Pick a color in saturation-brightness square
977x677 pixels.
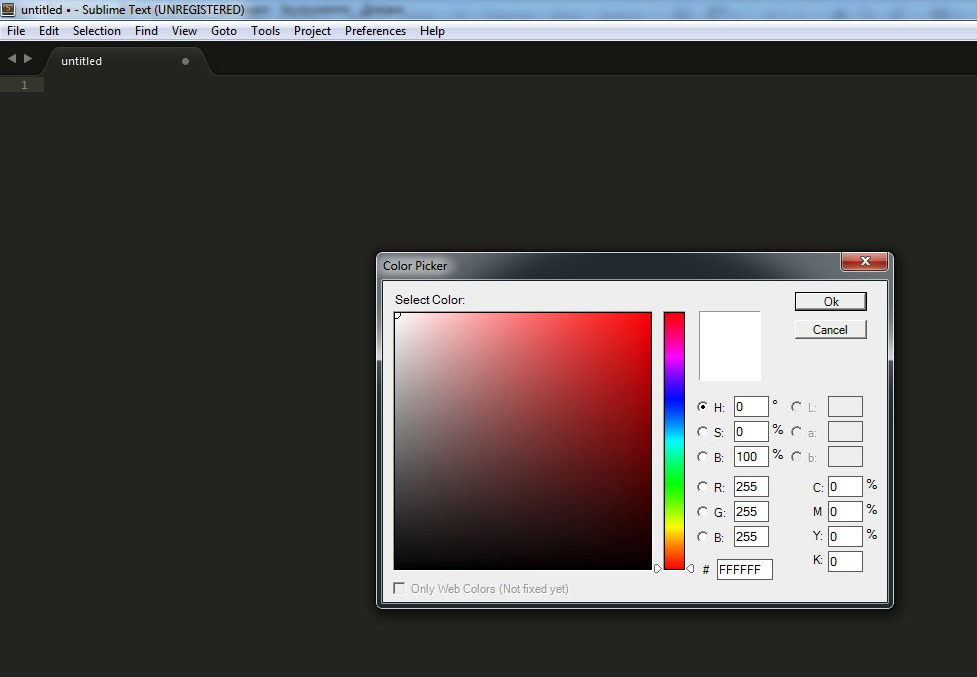(x=523, y=441)
